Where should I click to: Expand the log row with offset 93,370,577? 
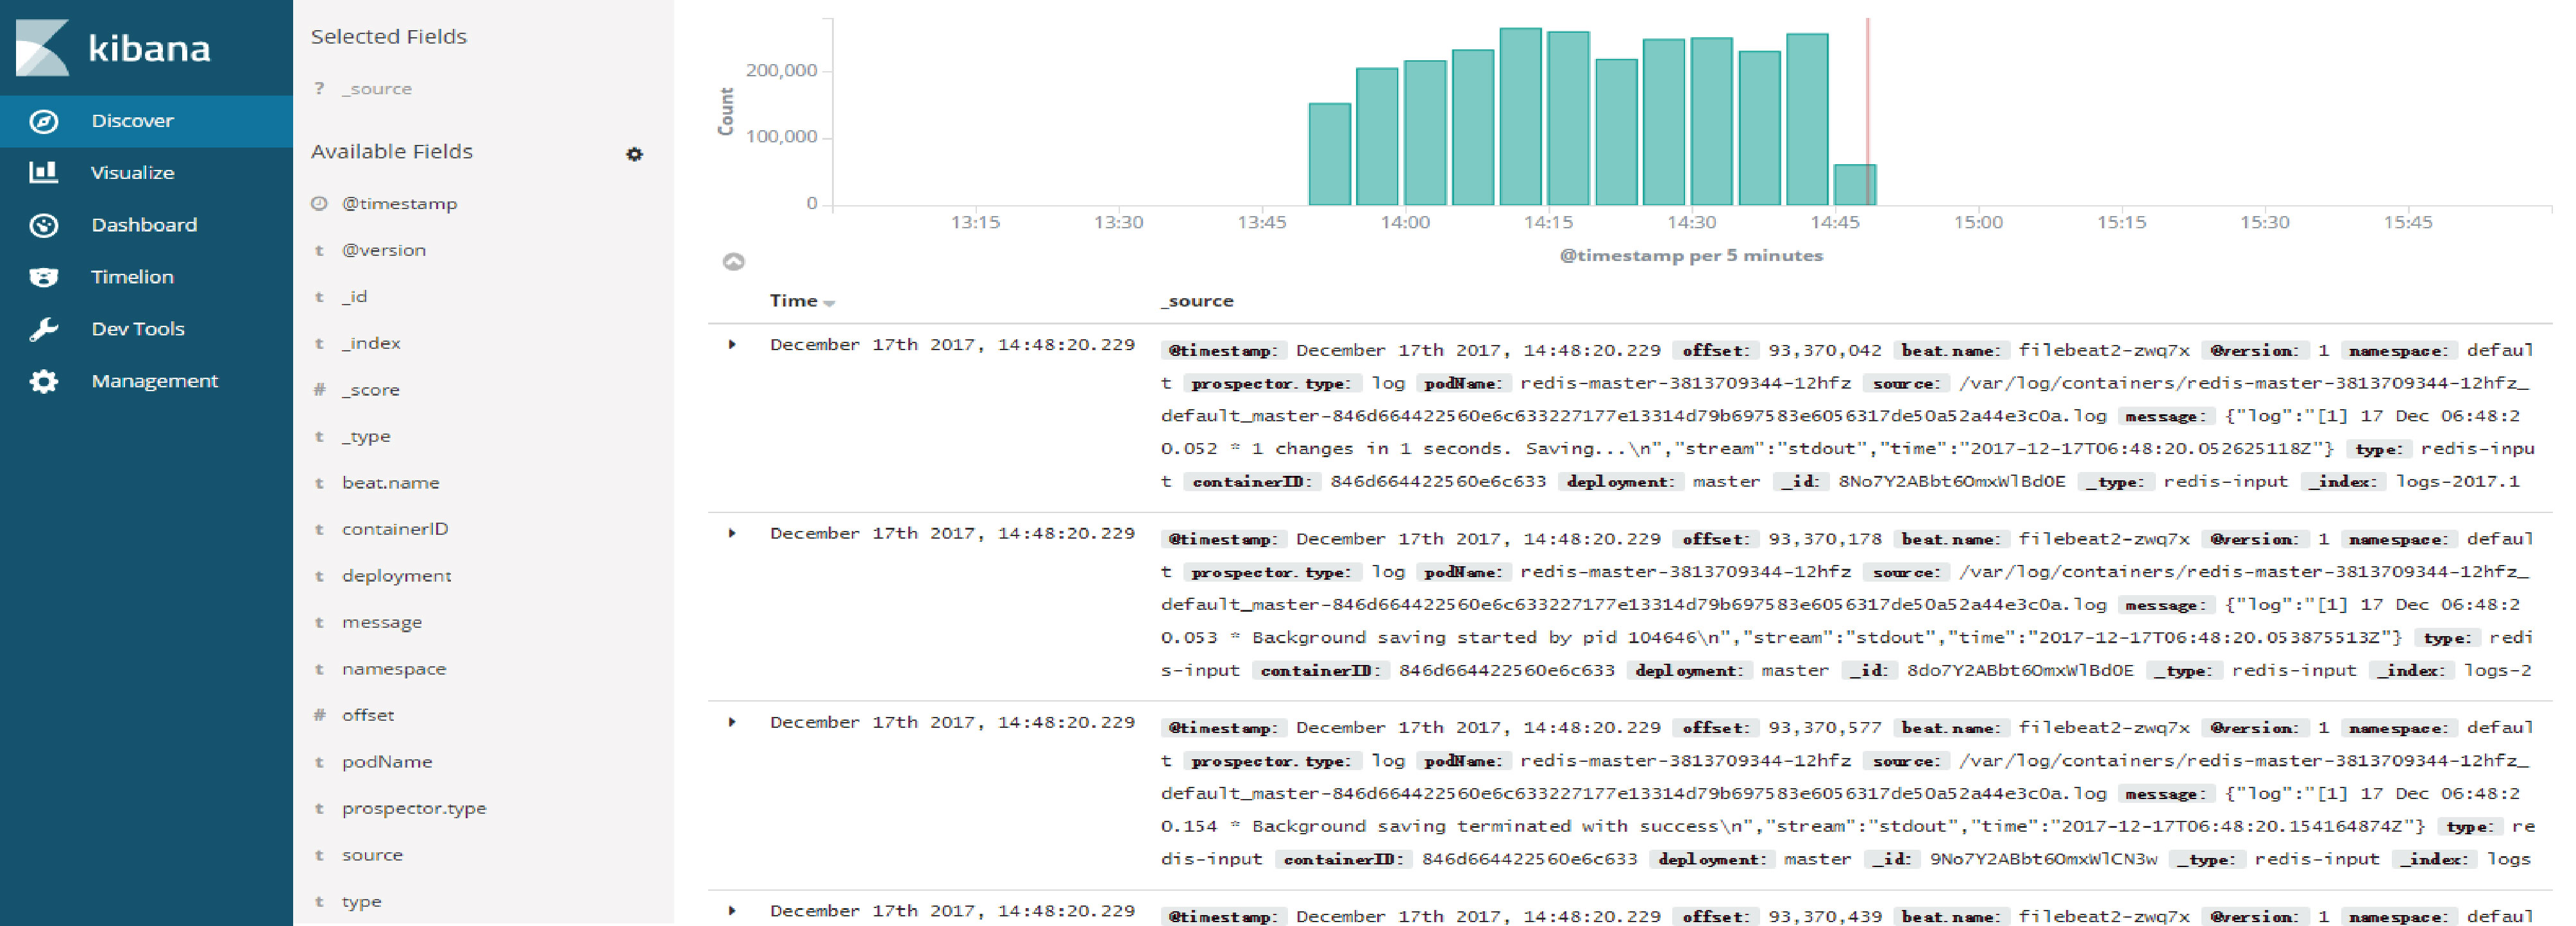coord(732,723)
